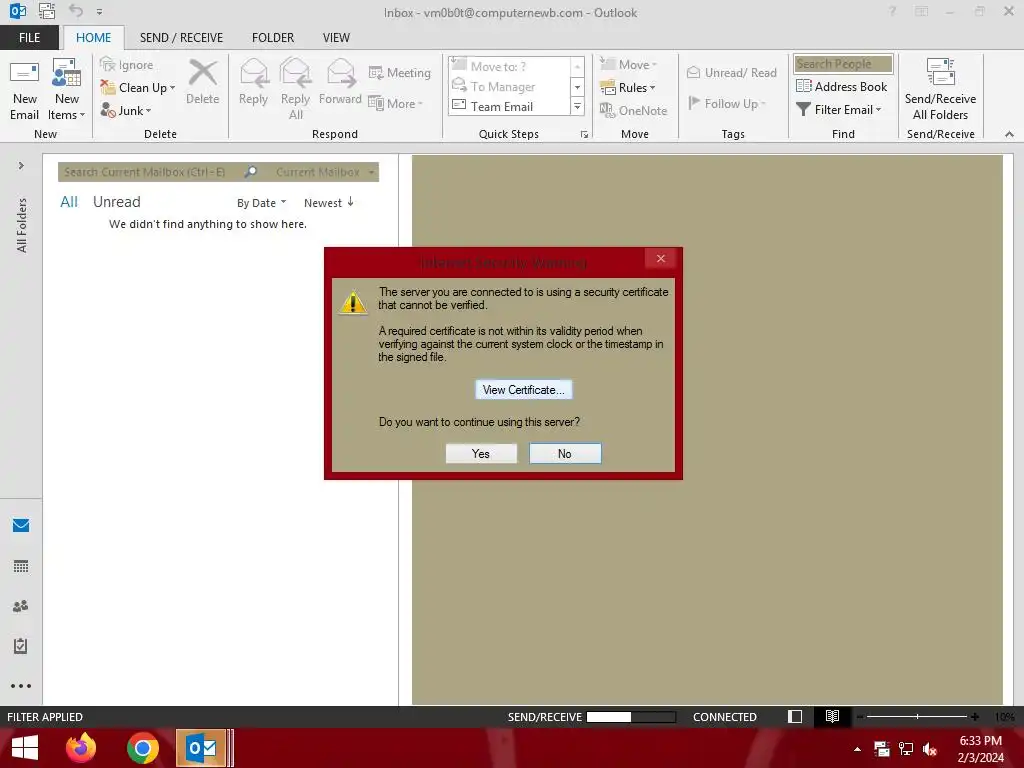Switch to the VIEW tab
The image size is (1024, 768).
336,38
